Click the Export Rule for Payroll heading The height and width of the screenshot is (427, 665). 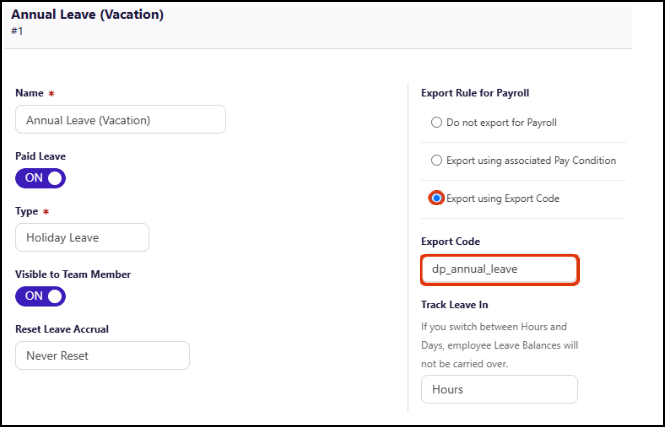474,93
